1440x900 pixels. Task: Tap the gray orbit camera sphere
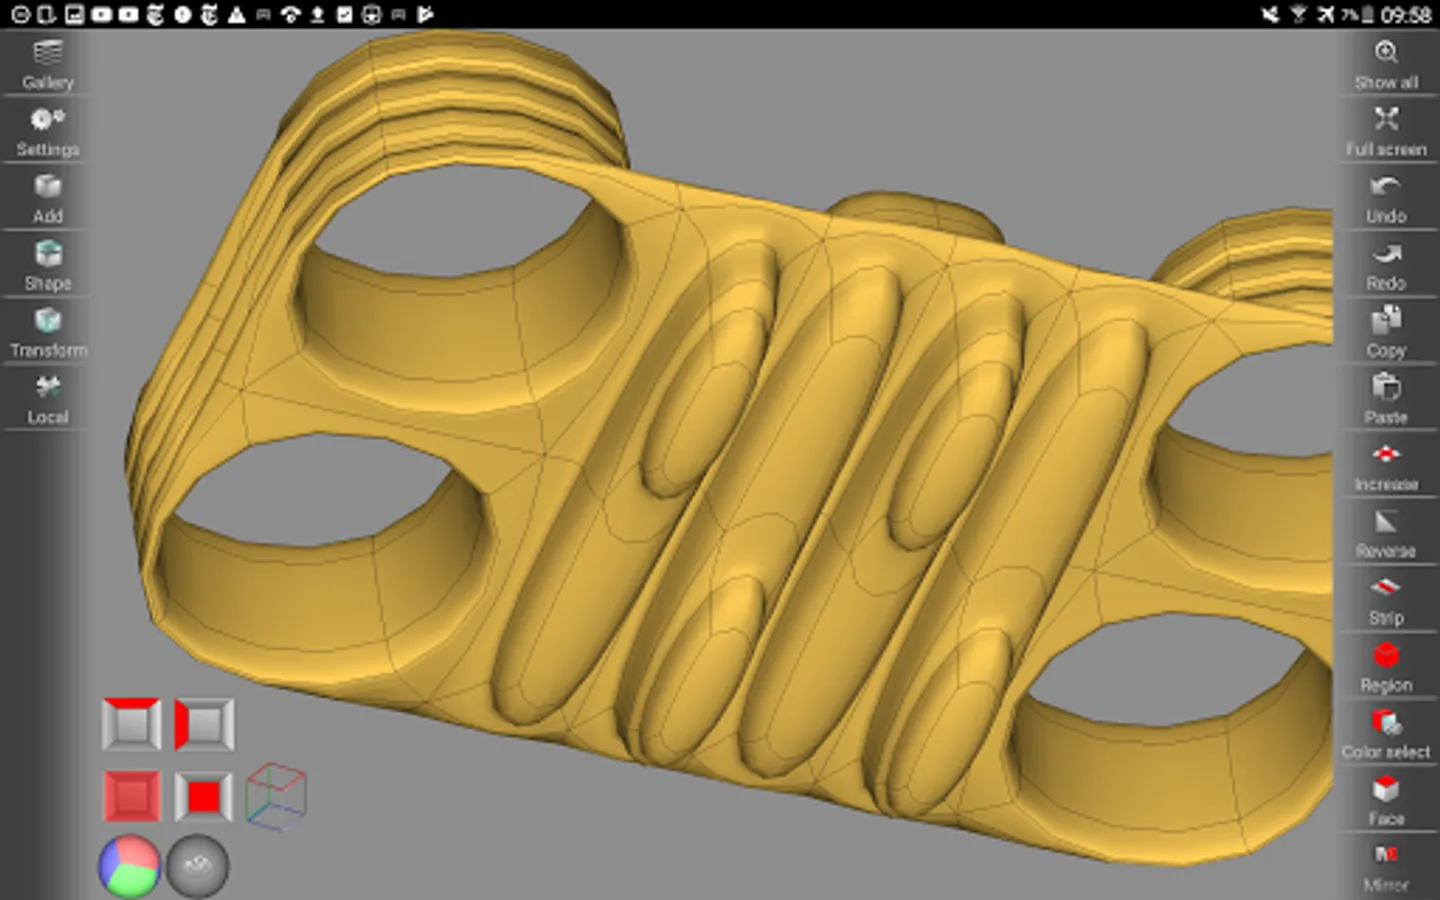click(x=198, y=865)
